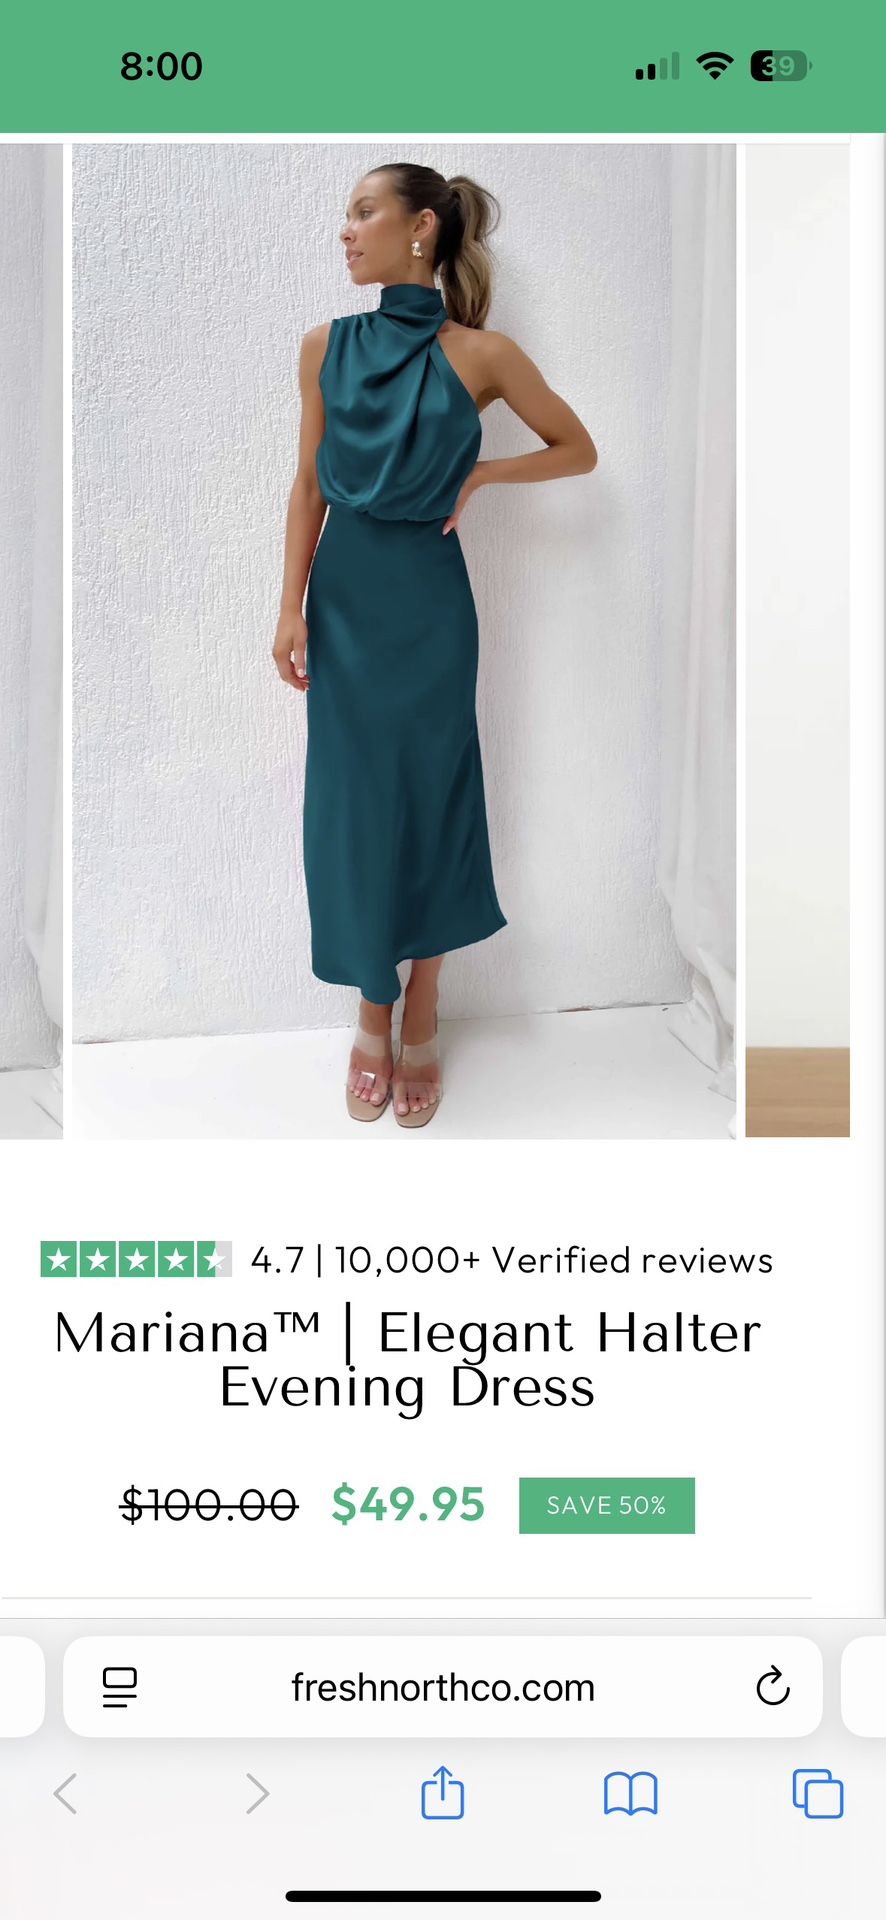Tap the battery indicator in the status bar
The width and height of the screenshot is (886, 1920).
pyautogui.click(x=781, y=66)
